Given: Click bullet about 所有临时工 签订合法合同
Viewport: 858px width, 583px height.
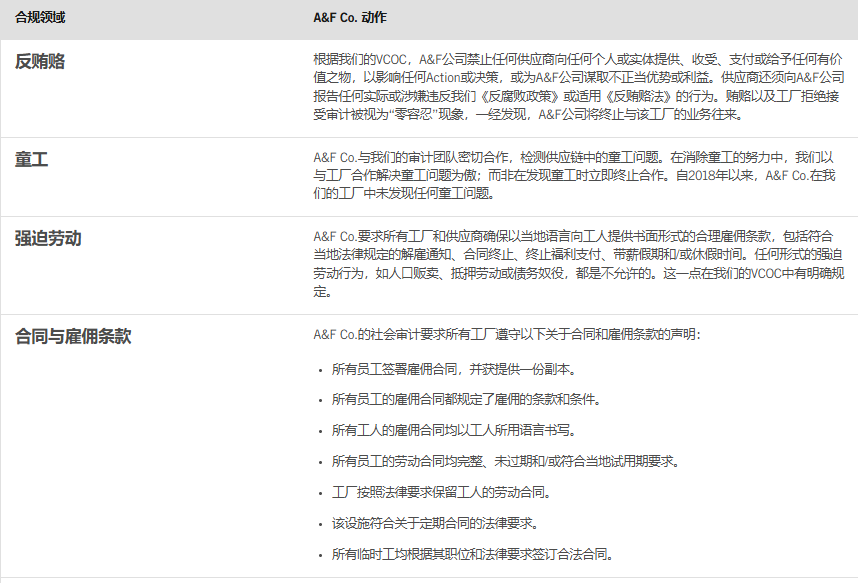Looking at the screenshot, I should tap(472, 554).
